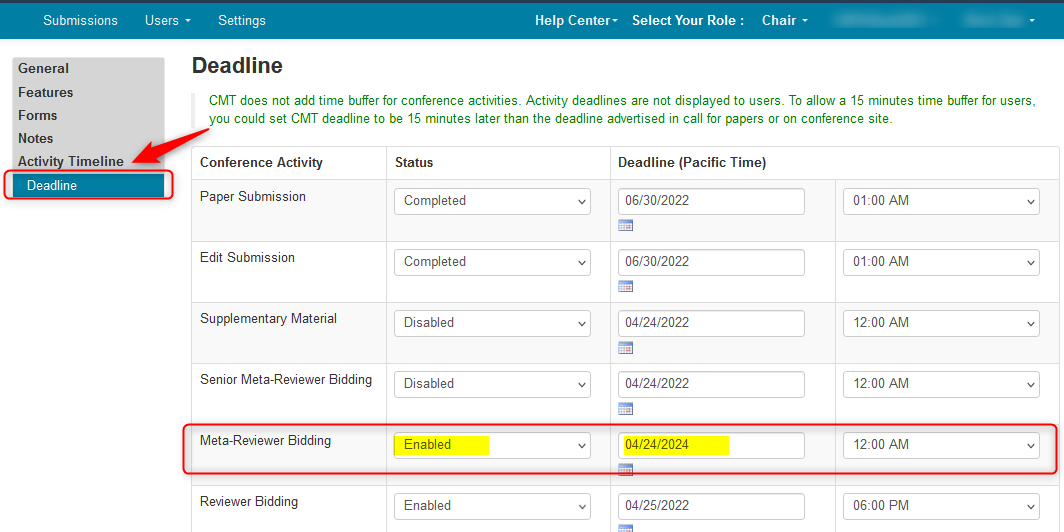The height and width of the screenshot is (532, 1064).
Task: Click the Select Your Role label
Action: coord(688,20)
